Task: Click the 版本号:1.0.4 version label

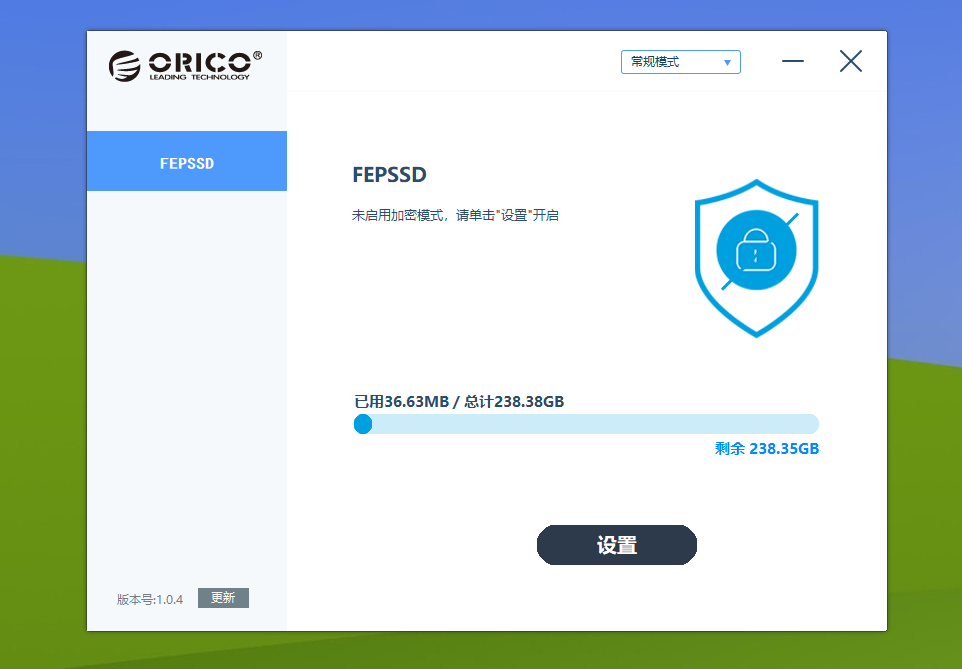Action: 150,600
